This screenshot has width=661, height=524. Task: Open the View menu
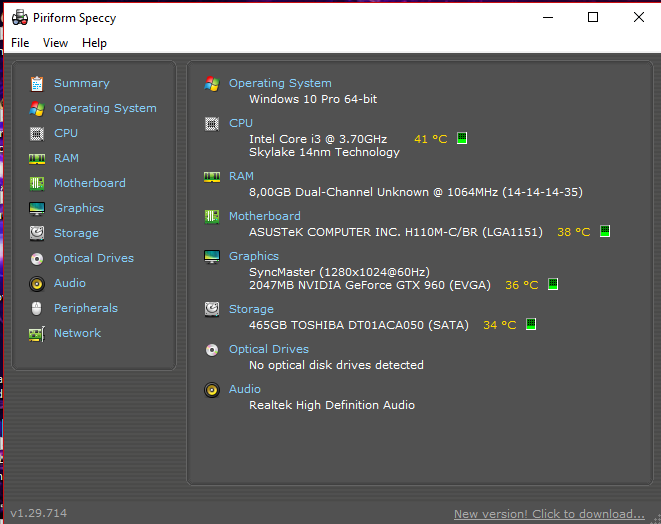(55, 43)
